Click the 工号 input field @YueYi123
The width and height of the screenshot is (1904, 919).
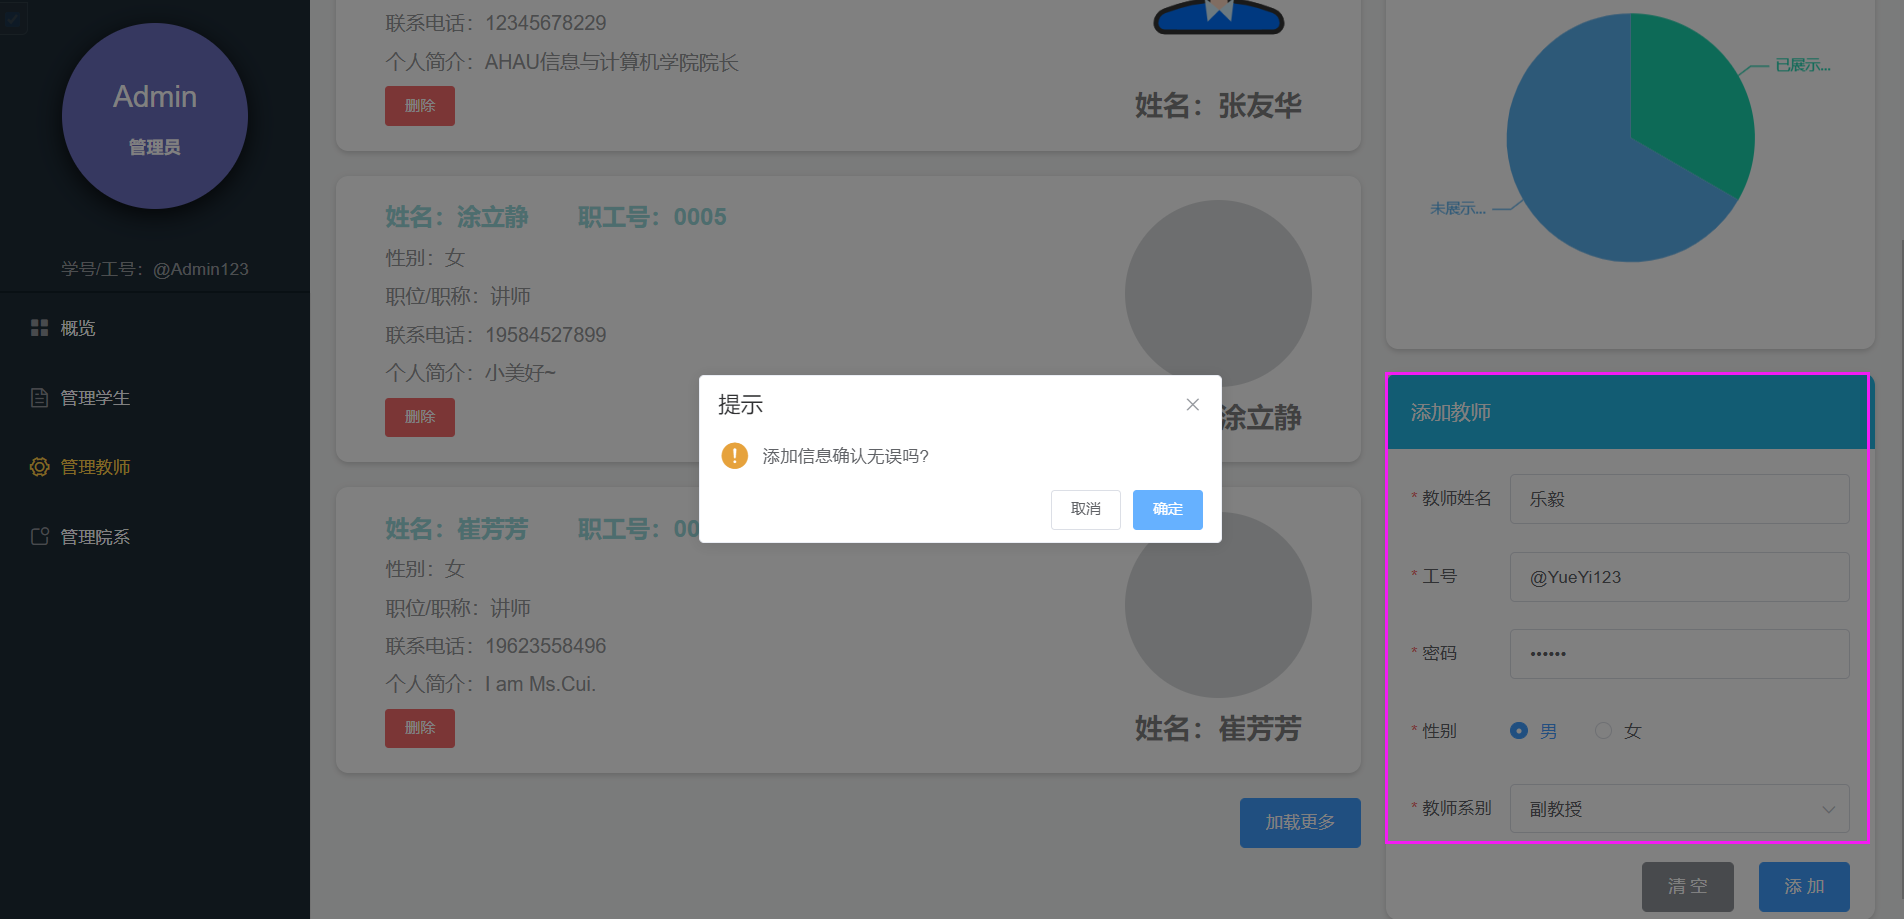coord(1680,577)
